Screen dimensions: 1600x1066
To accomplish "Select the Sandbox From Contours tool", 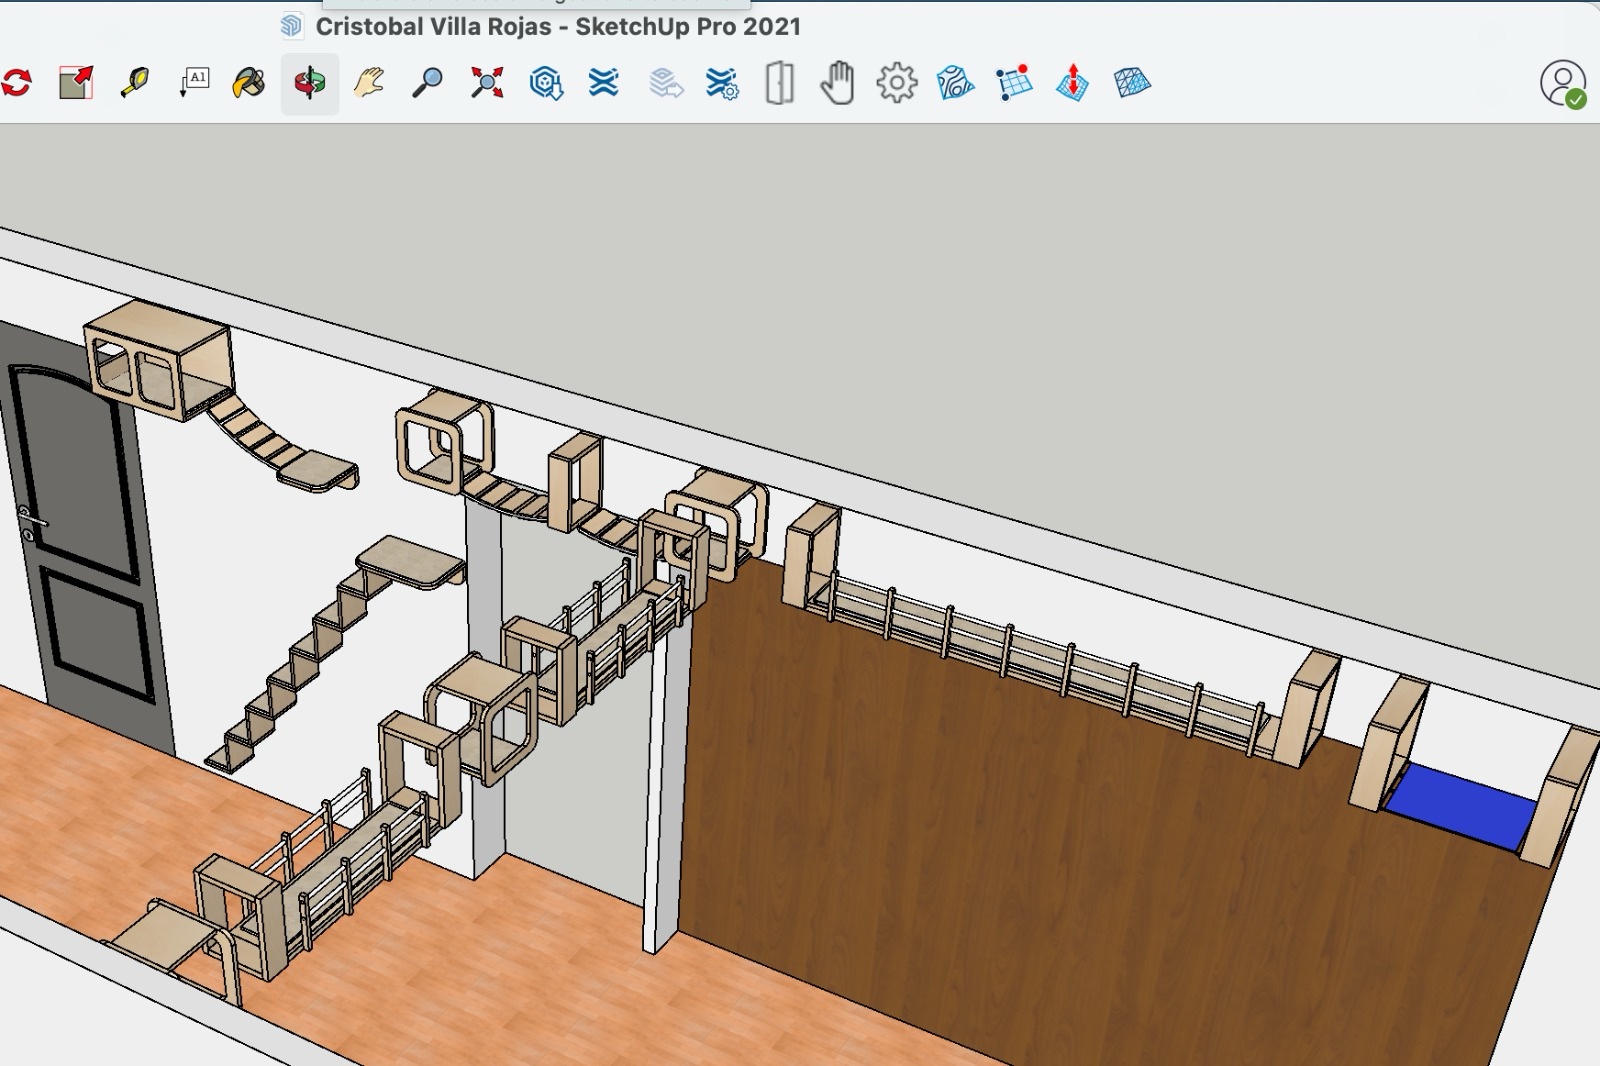I will (x=955, y=83).
